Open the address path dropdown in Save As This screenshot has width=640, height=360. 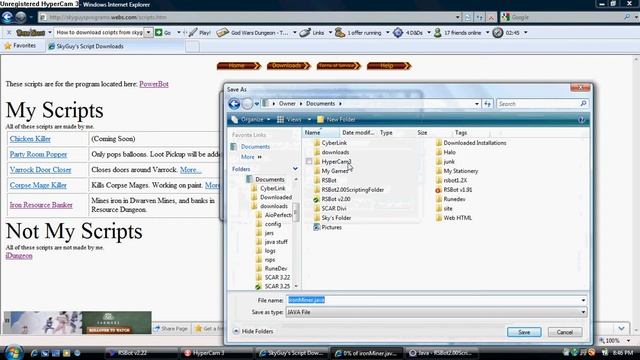477,104
